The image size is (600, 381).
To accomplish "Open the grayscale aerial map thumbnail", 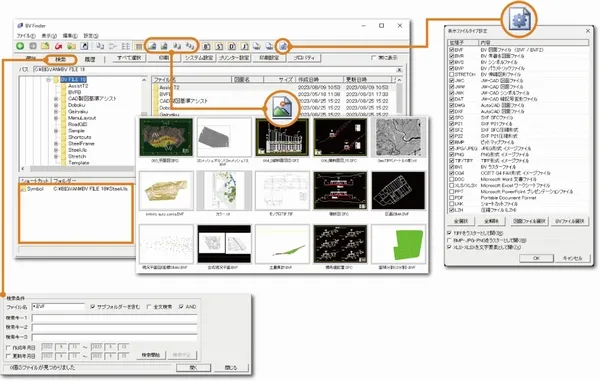I will 398,137.
